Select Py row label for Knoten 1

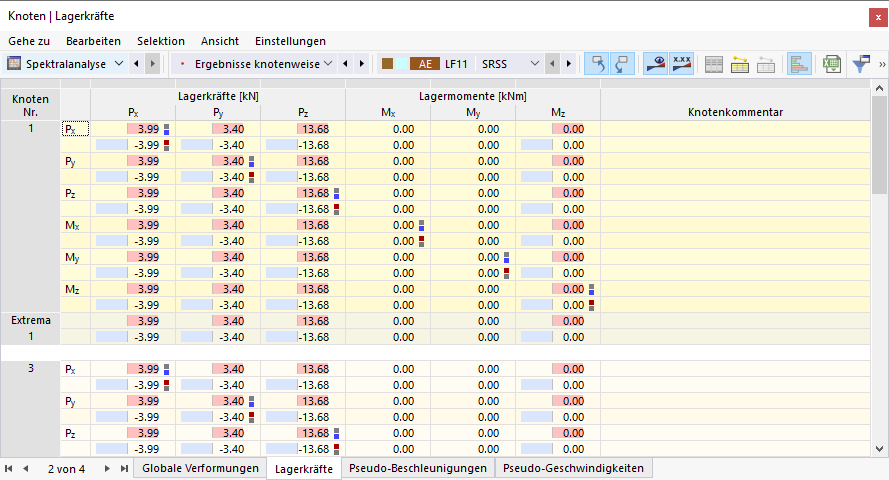[x=75, y=161]
